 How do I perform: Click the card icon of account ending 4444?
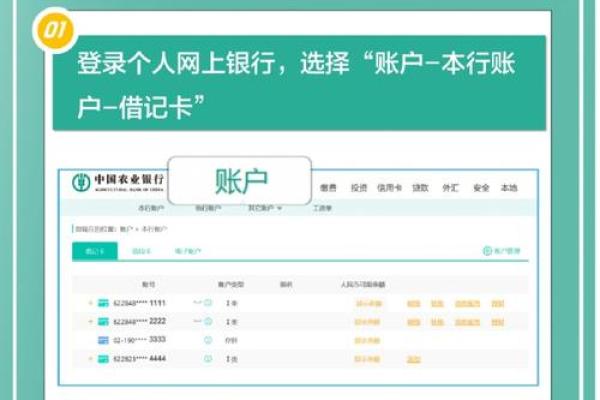click(103, 359)
